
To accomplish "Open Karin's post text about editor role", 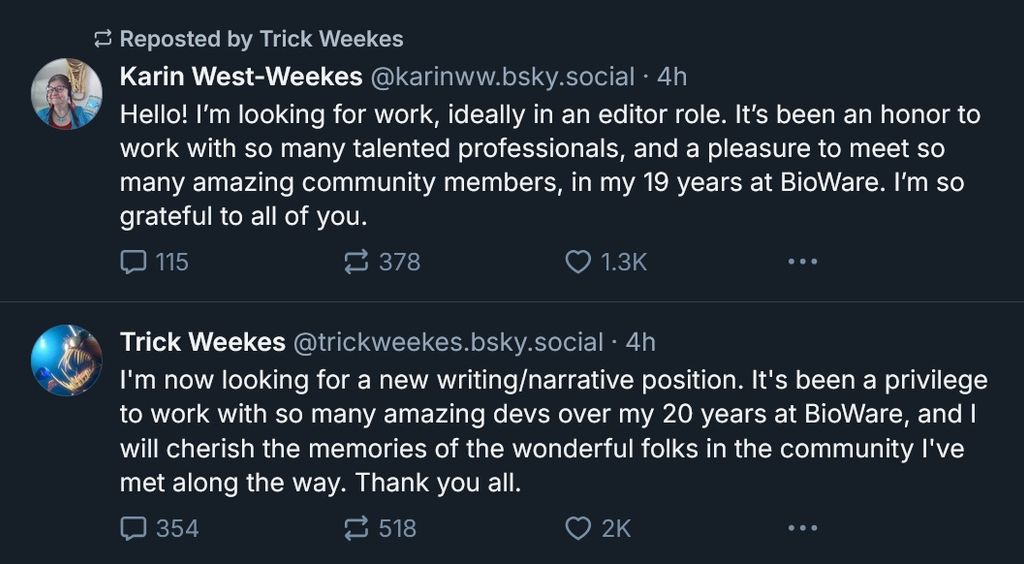I will [x=549, y=165].
